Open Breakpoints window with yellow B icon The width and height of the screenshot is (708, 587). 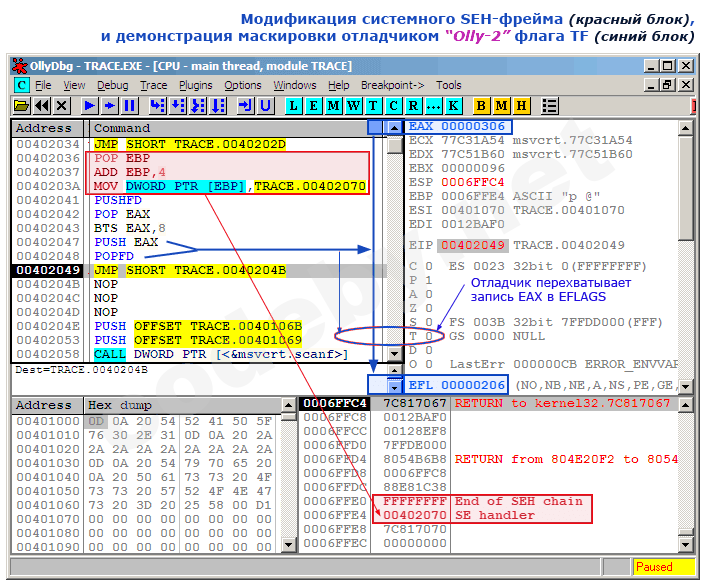pos(481,106)
